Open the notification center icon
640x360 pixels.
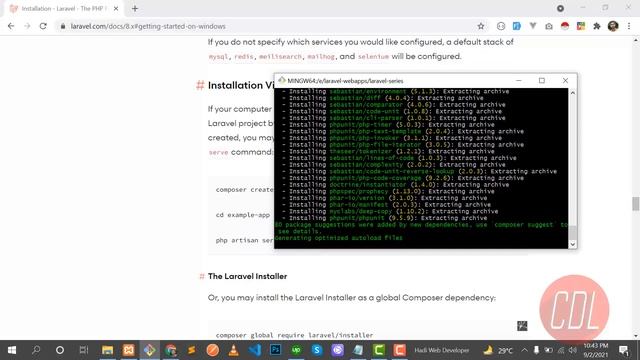coord(624,350)
